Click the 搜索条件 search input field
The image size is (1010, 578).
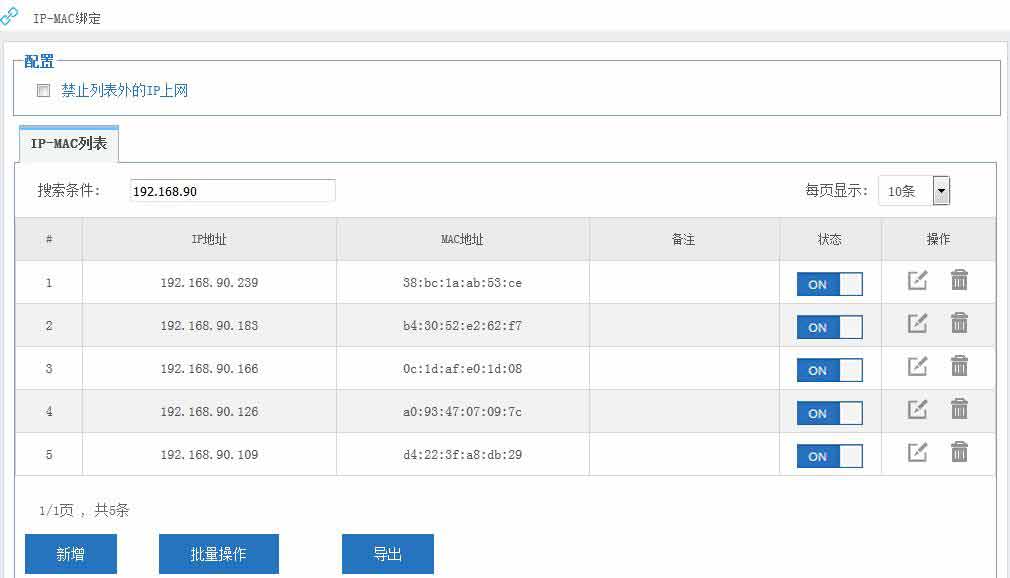pyautogui.click(x=232, y=191)
